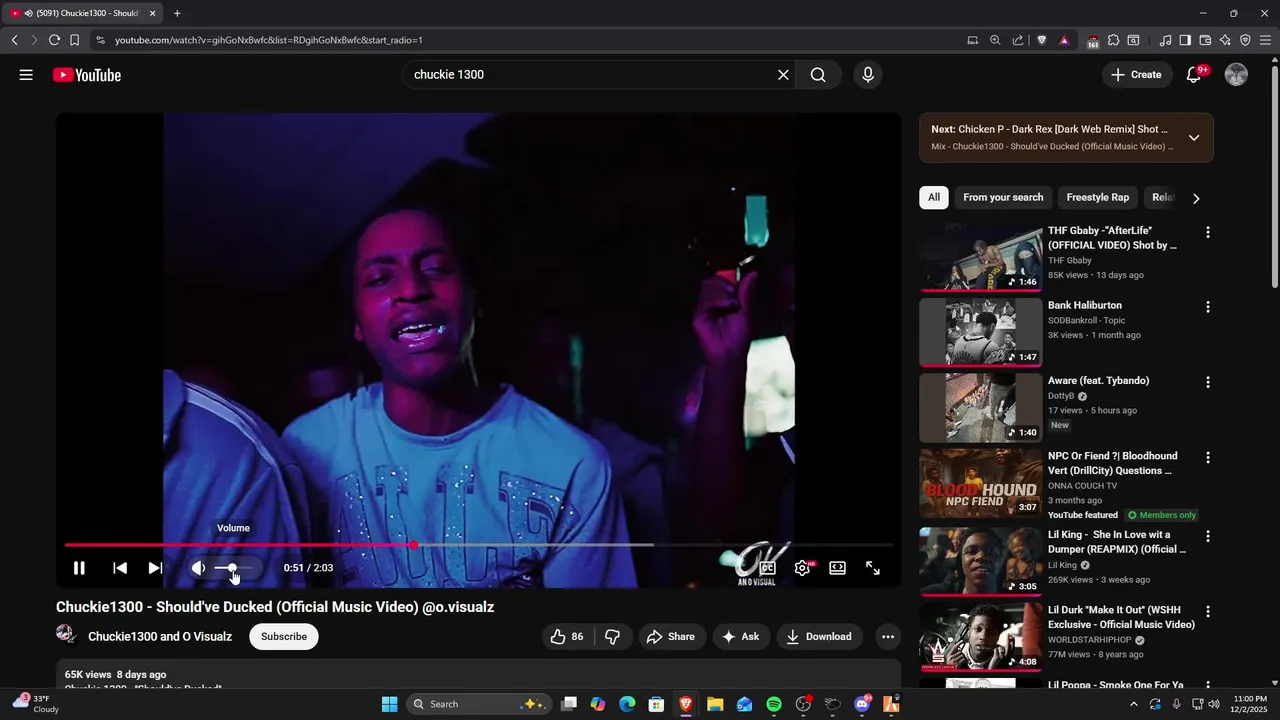Like the video (86 likes)
Screen dimensions: 1280x720
click(568, 637)
